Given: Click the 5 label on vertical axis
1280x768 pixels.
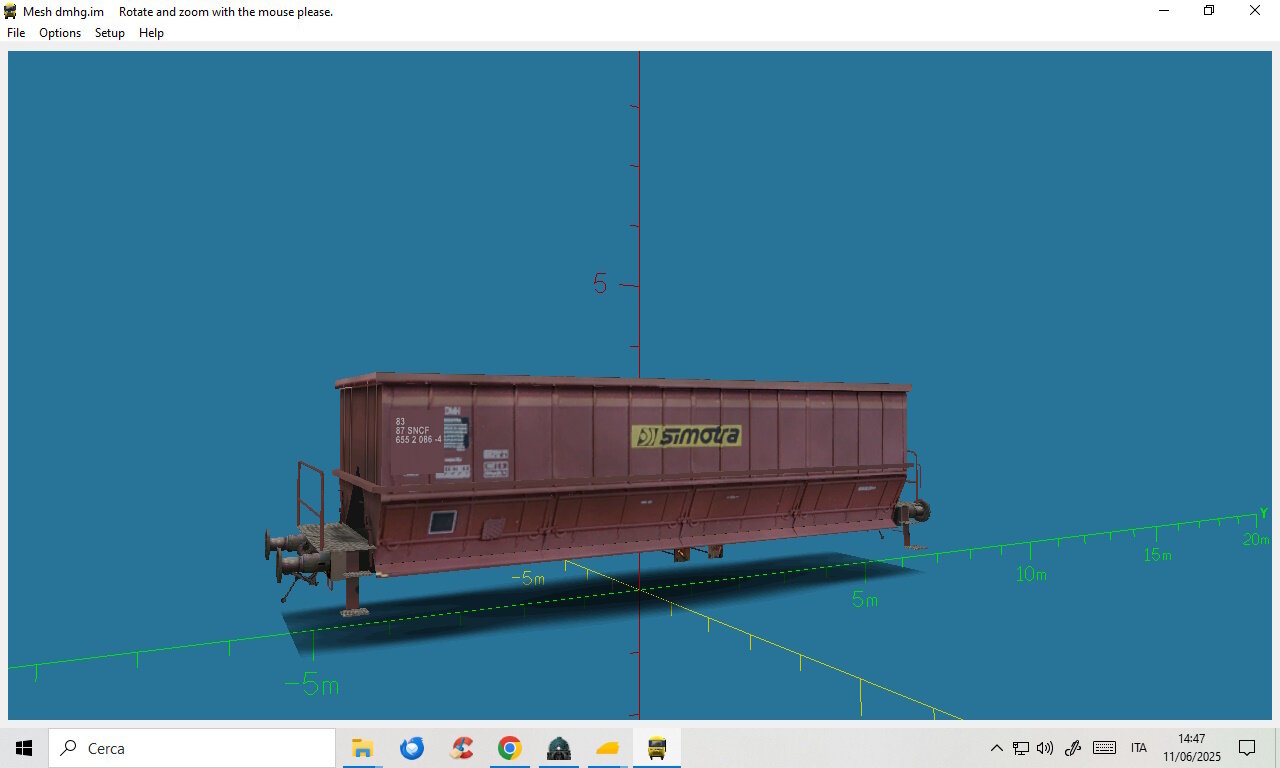Looking at the screenshot, I should [600, 284].
